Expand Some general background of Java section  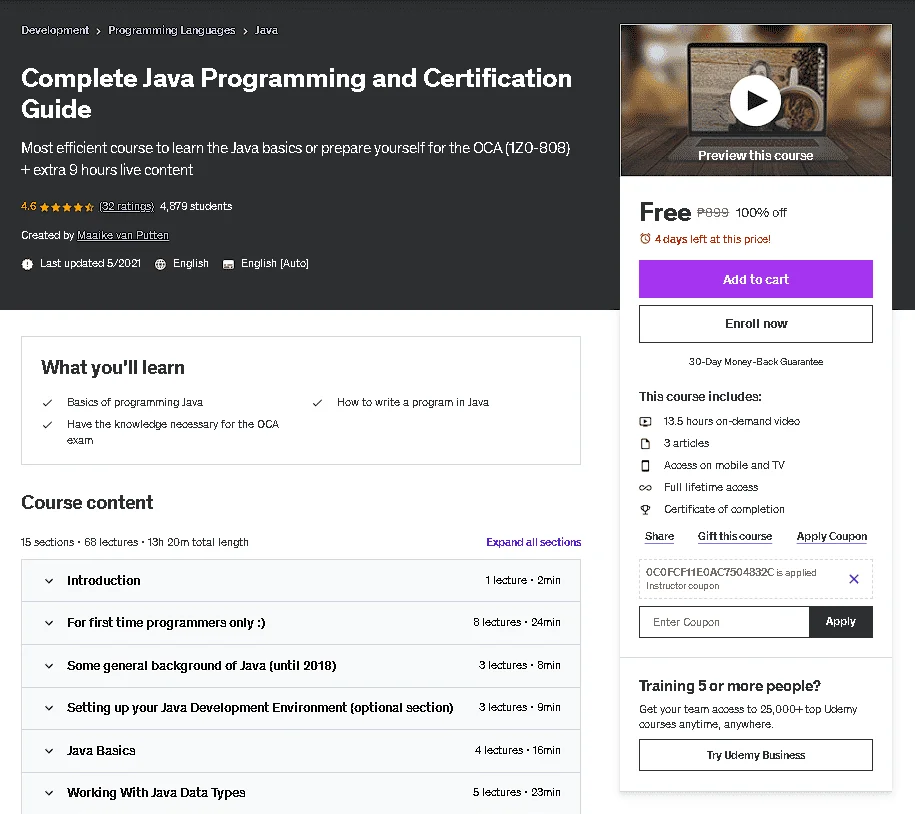[301, 666]
